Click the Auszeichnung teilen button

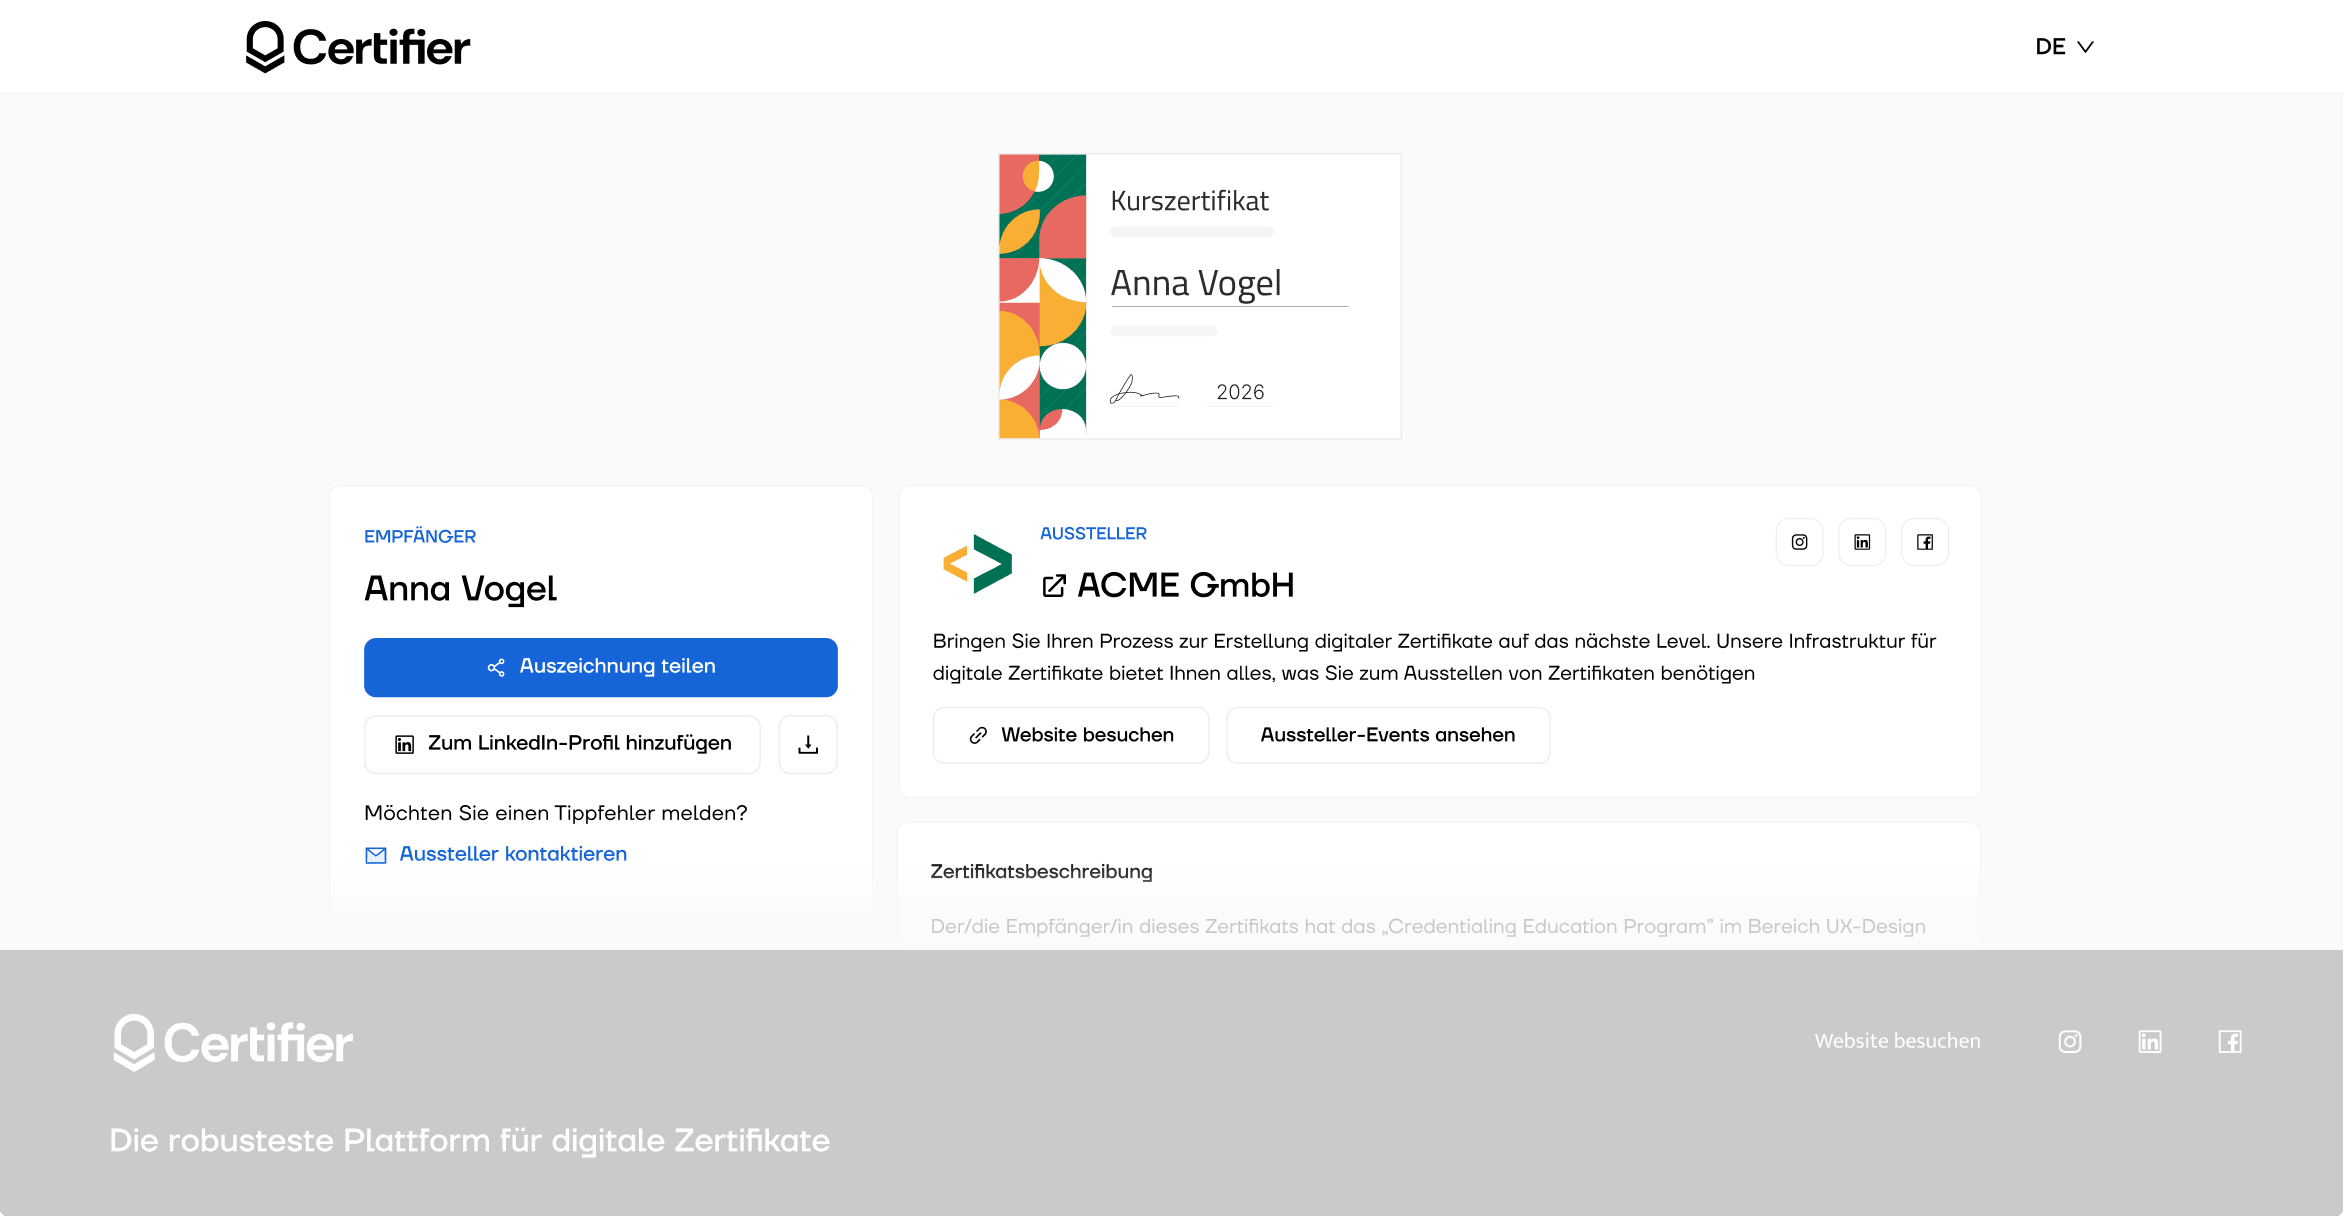600,667
